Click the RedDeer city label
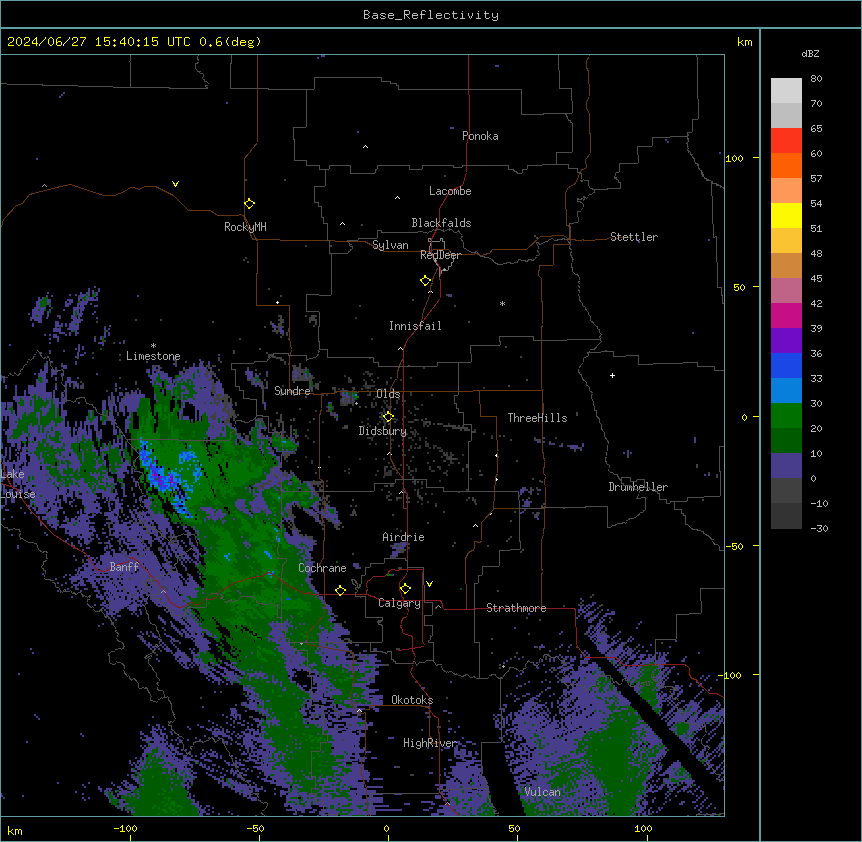 tap(440, 255)
